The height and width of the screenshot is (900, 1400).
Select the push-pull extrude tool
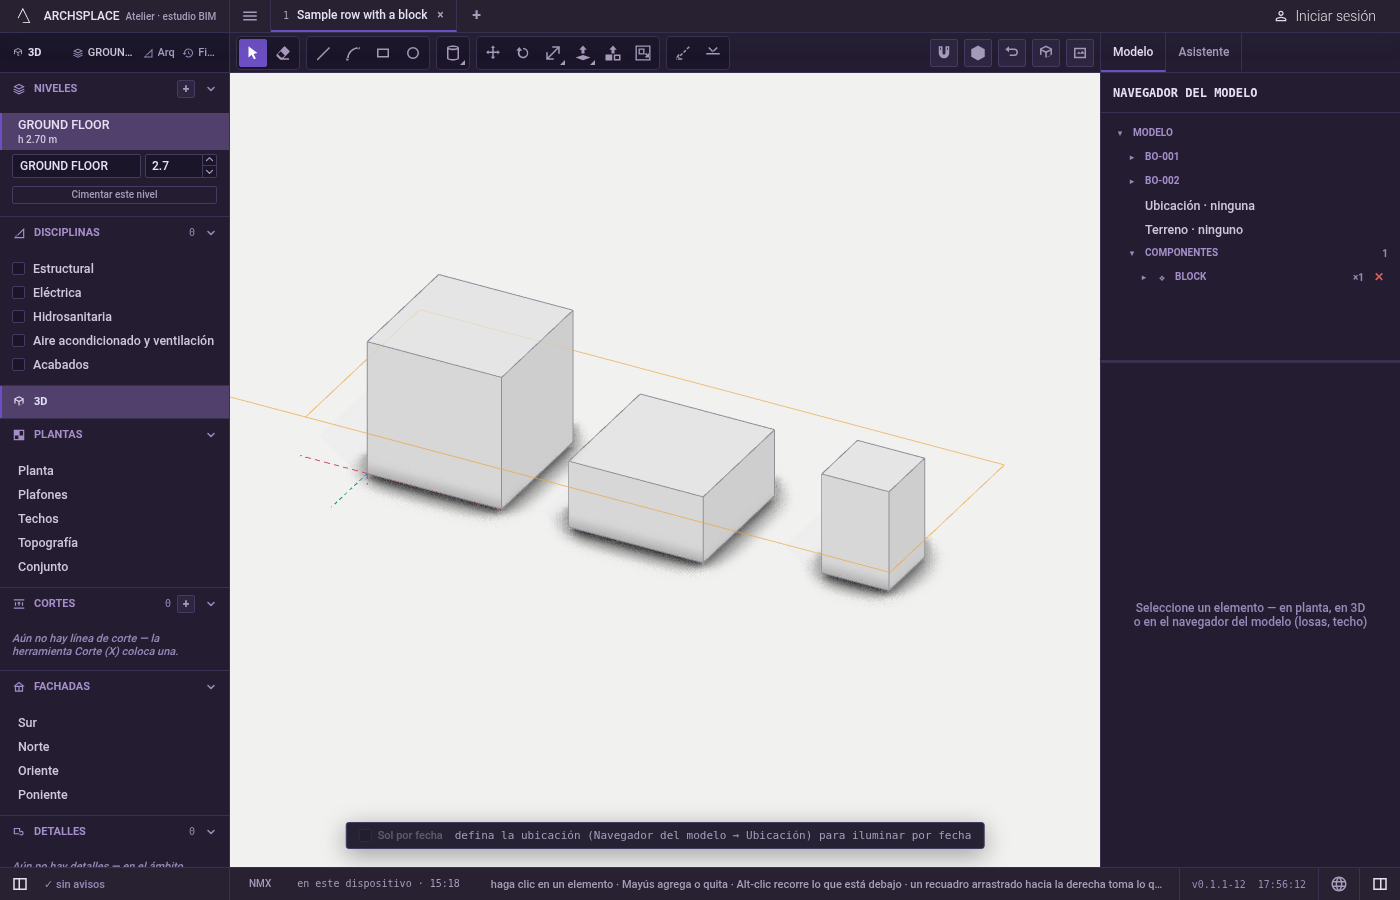pyautogui.click(x=583, y=53)
